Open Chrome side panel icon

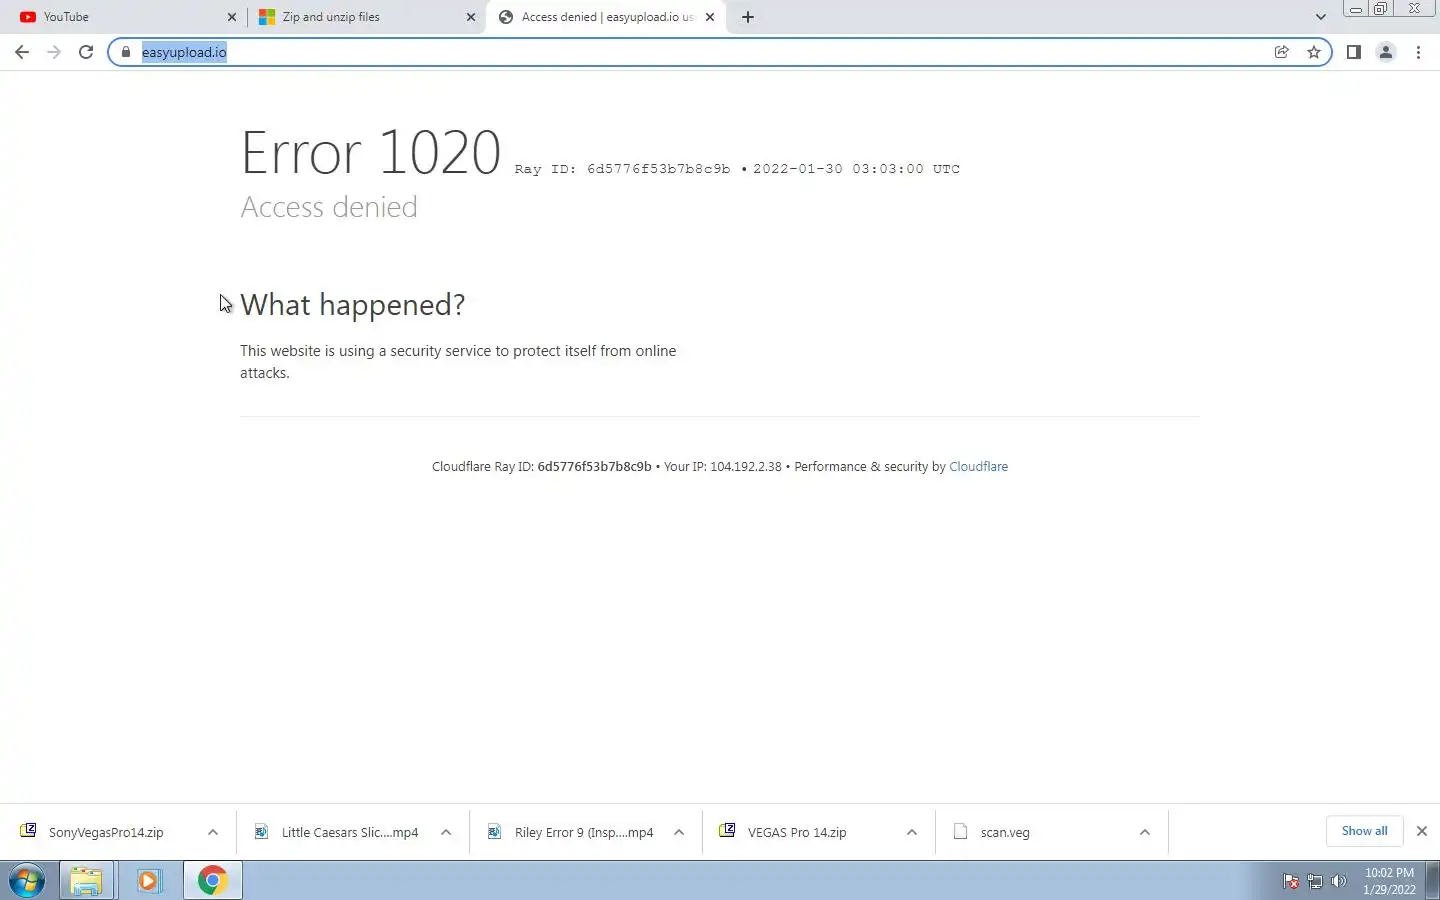point(1353,52)
